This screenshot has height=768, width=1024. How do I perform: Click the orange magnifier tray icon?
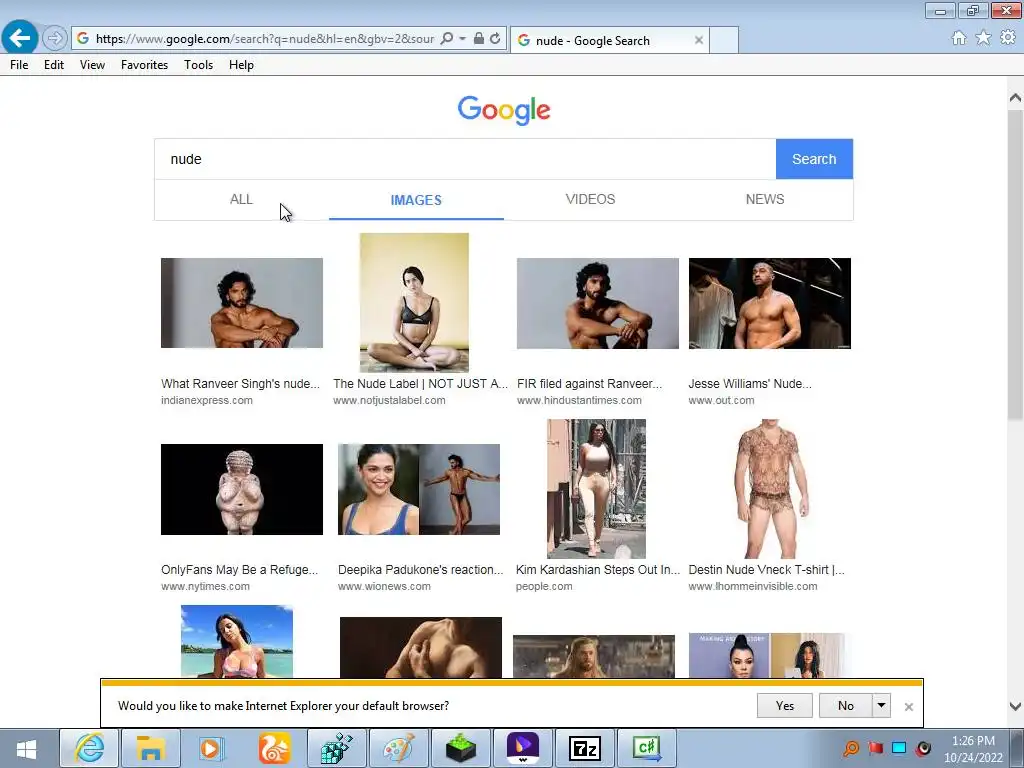click(851, 748)
